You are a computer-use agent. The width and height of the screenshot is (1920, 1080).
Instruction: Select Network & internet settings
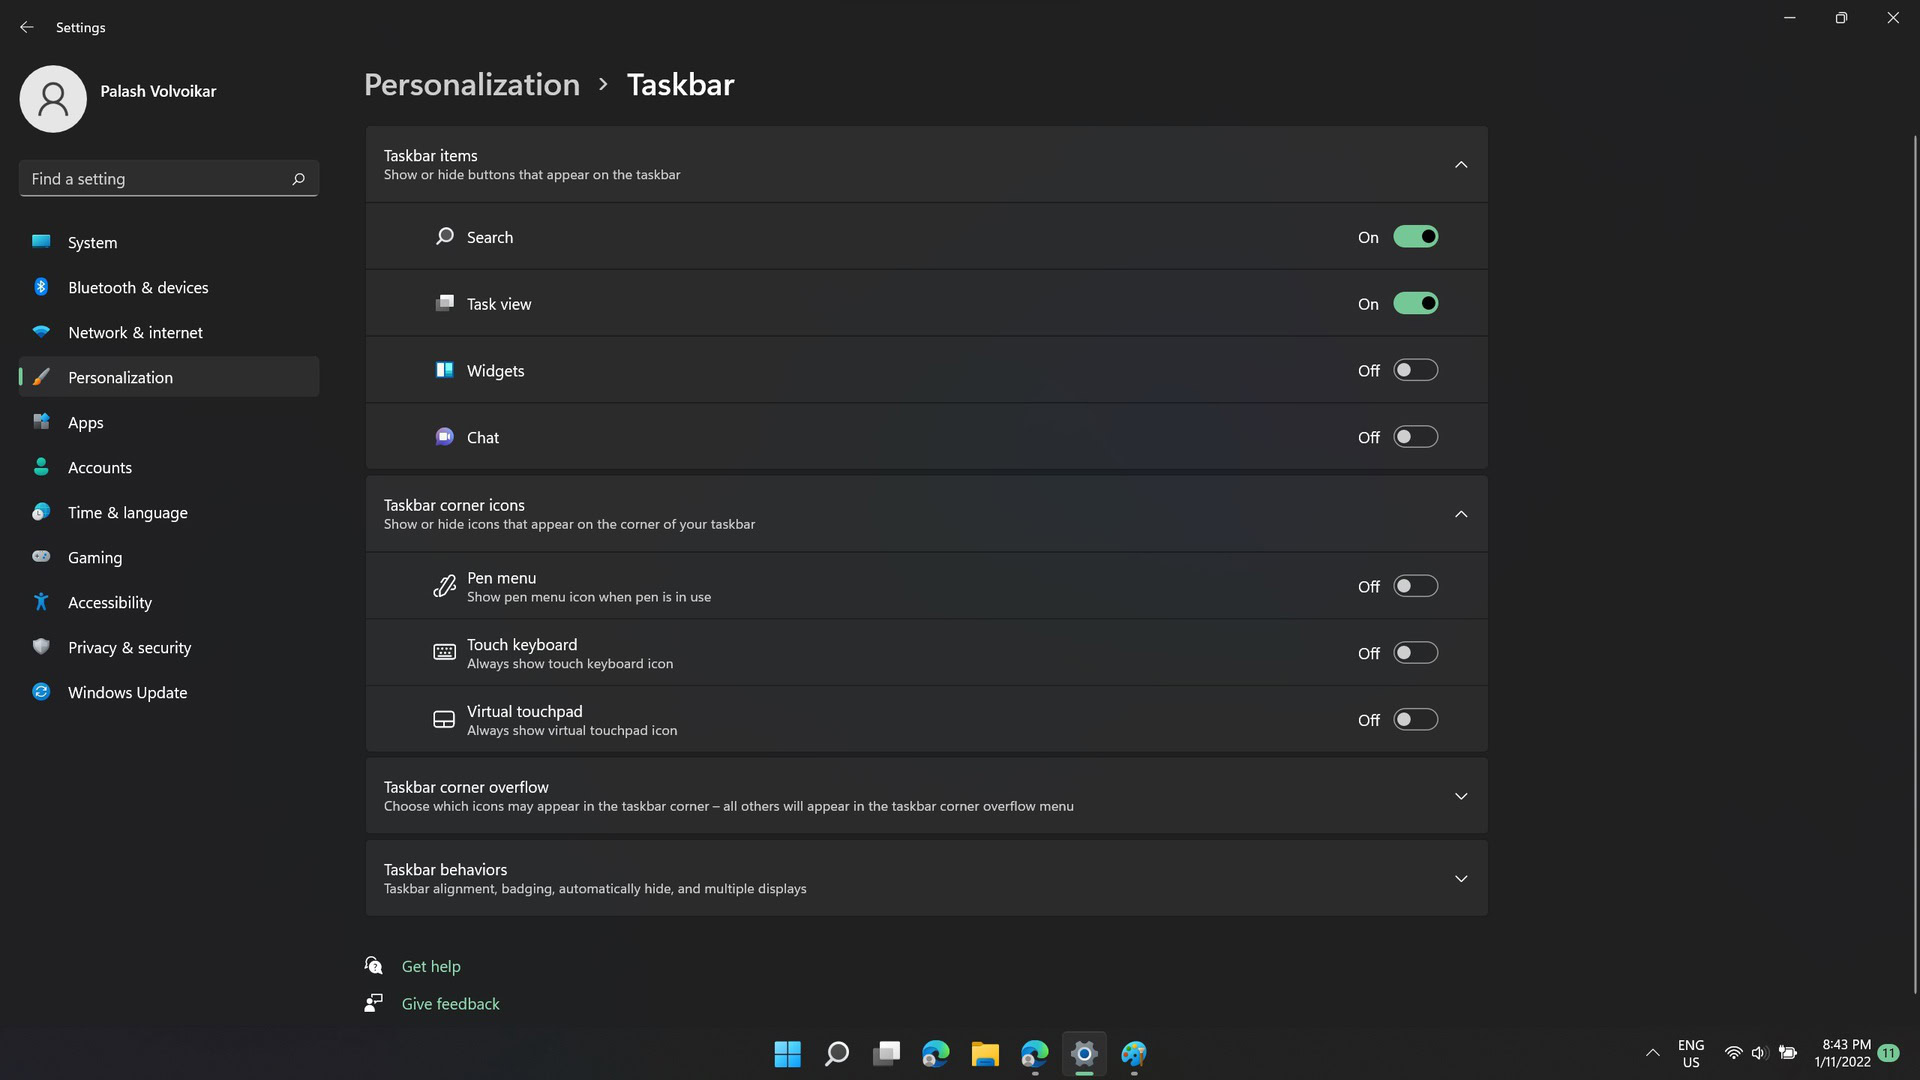click(x=135, y=332)
